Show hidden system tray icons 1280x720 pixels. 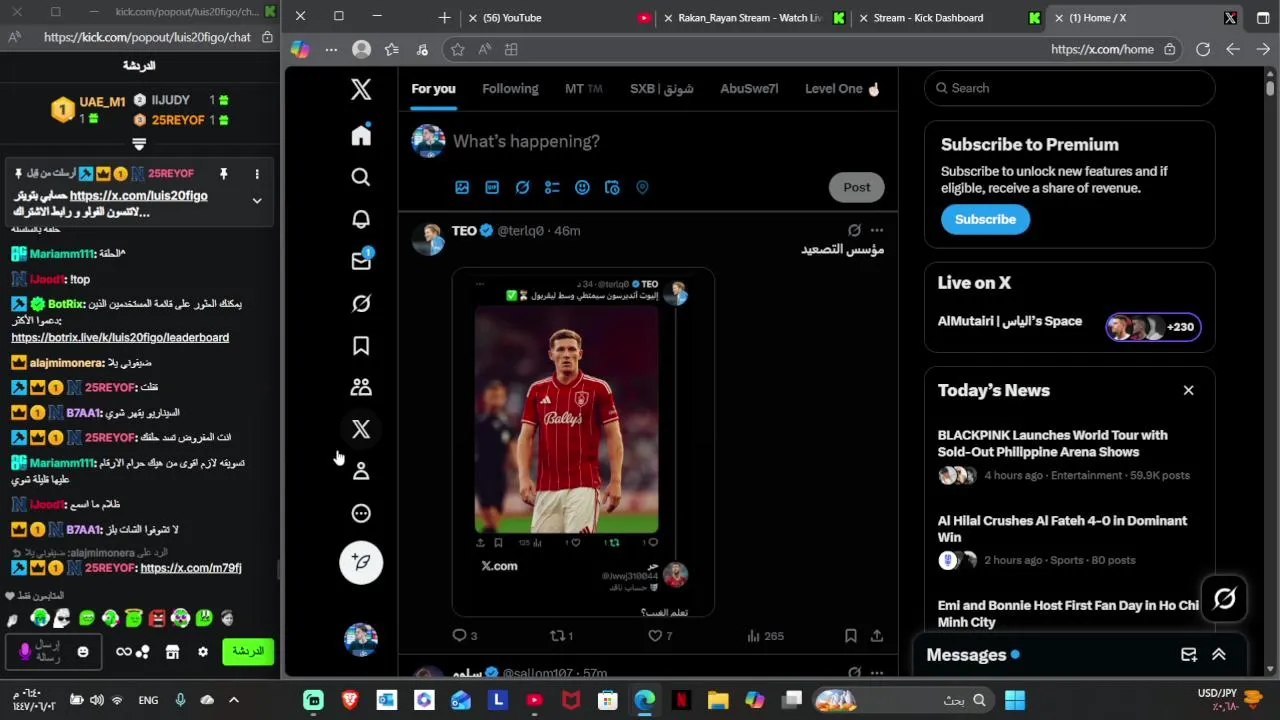234,700
